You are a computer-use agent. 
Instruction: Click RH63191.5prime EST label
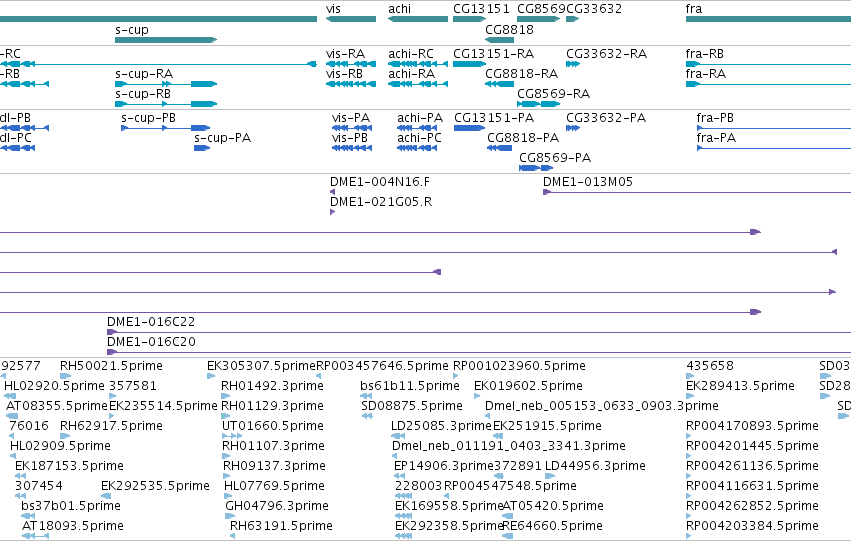pyautogui.click(x=281, y=526)
